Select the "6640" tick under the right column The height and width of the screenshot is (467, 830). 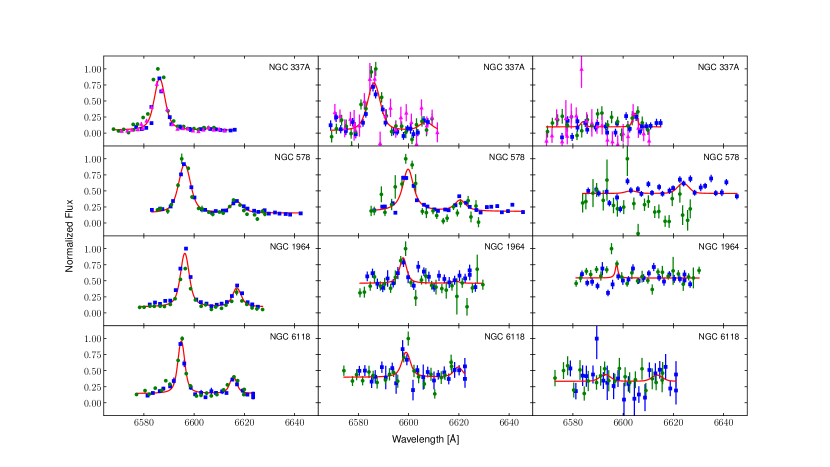[x=724, y=423]
